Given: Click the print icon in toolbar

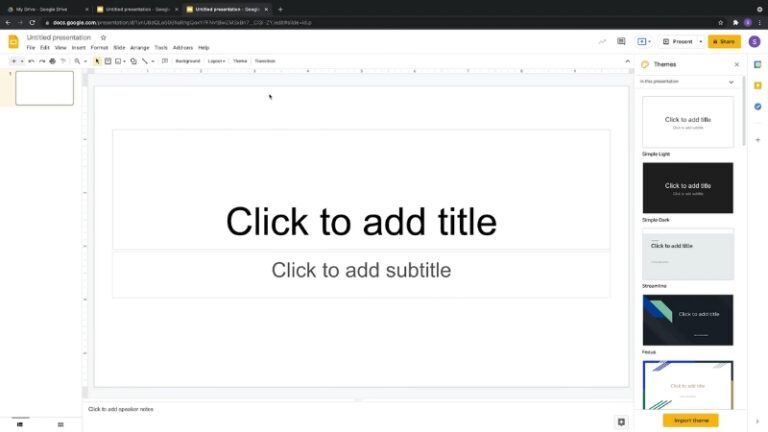Looking at the screenshot, I should tap(52, 61).
